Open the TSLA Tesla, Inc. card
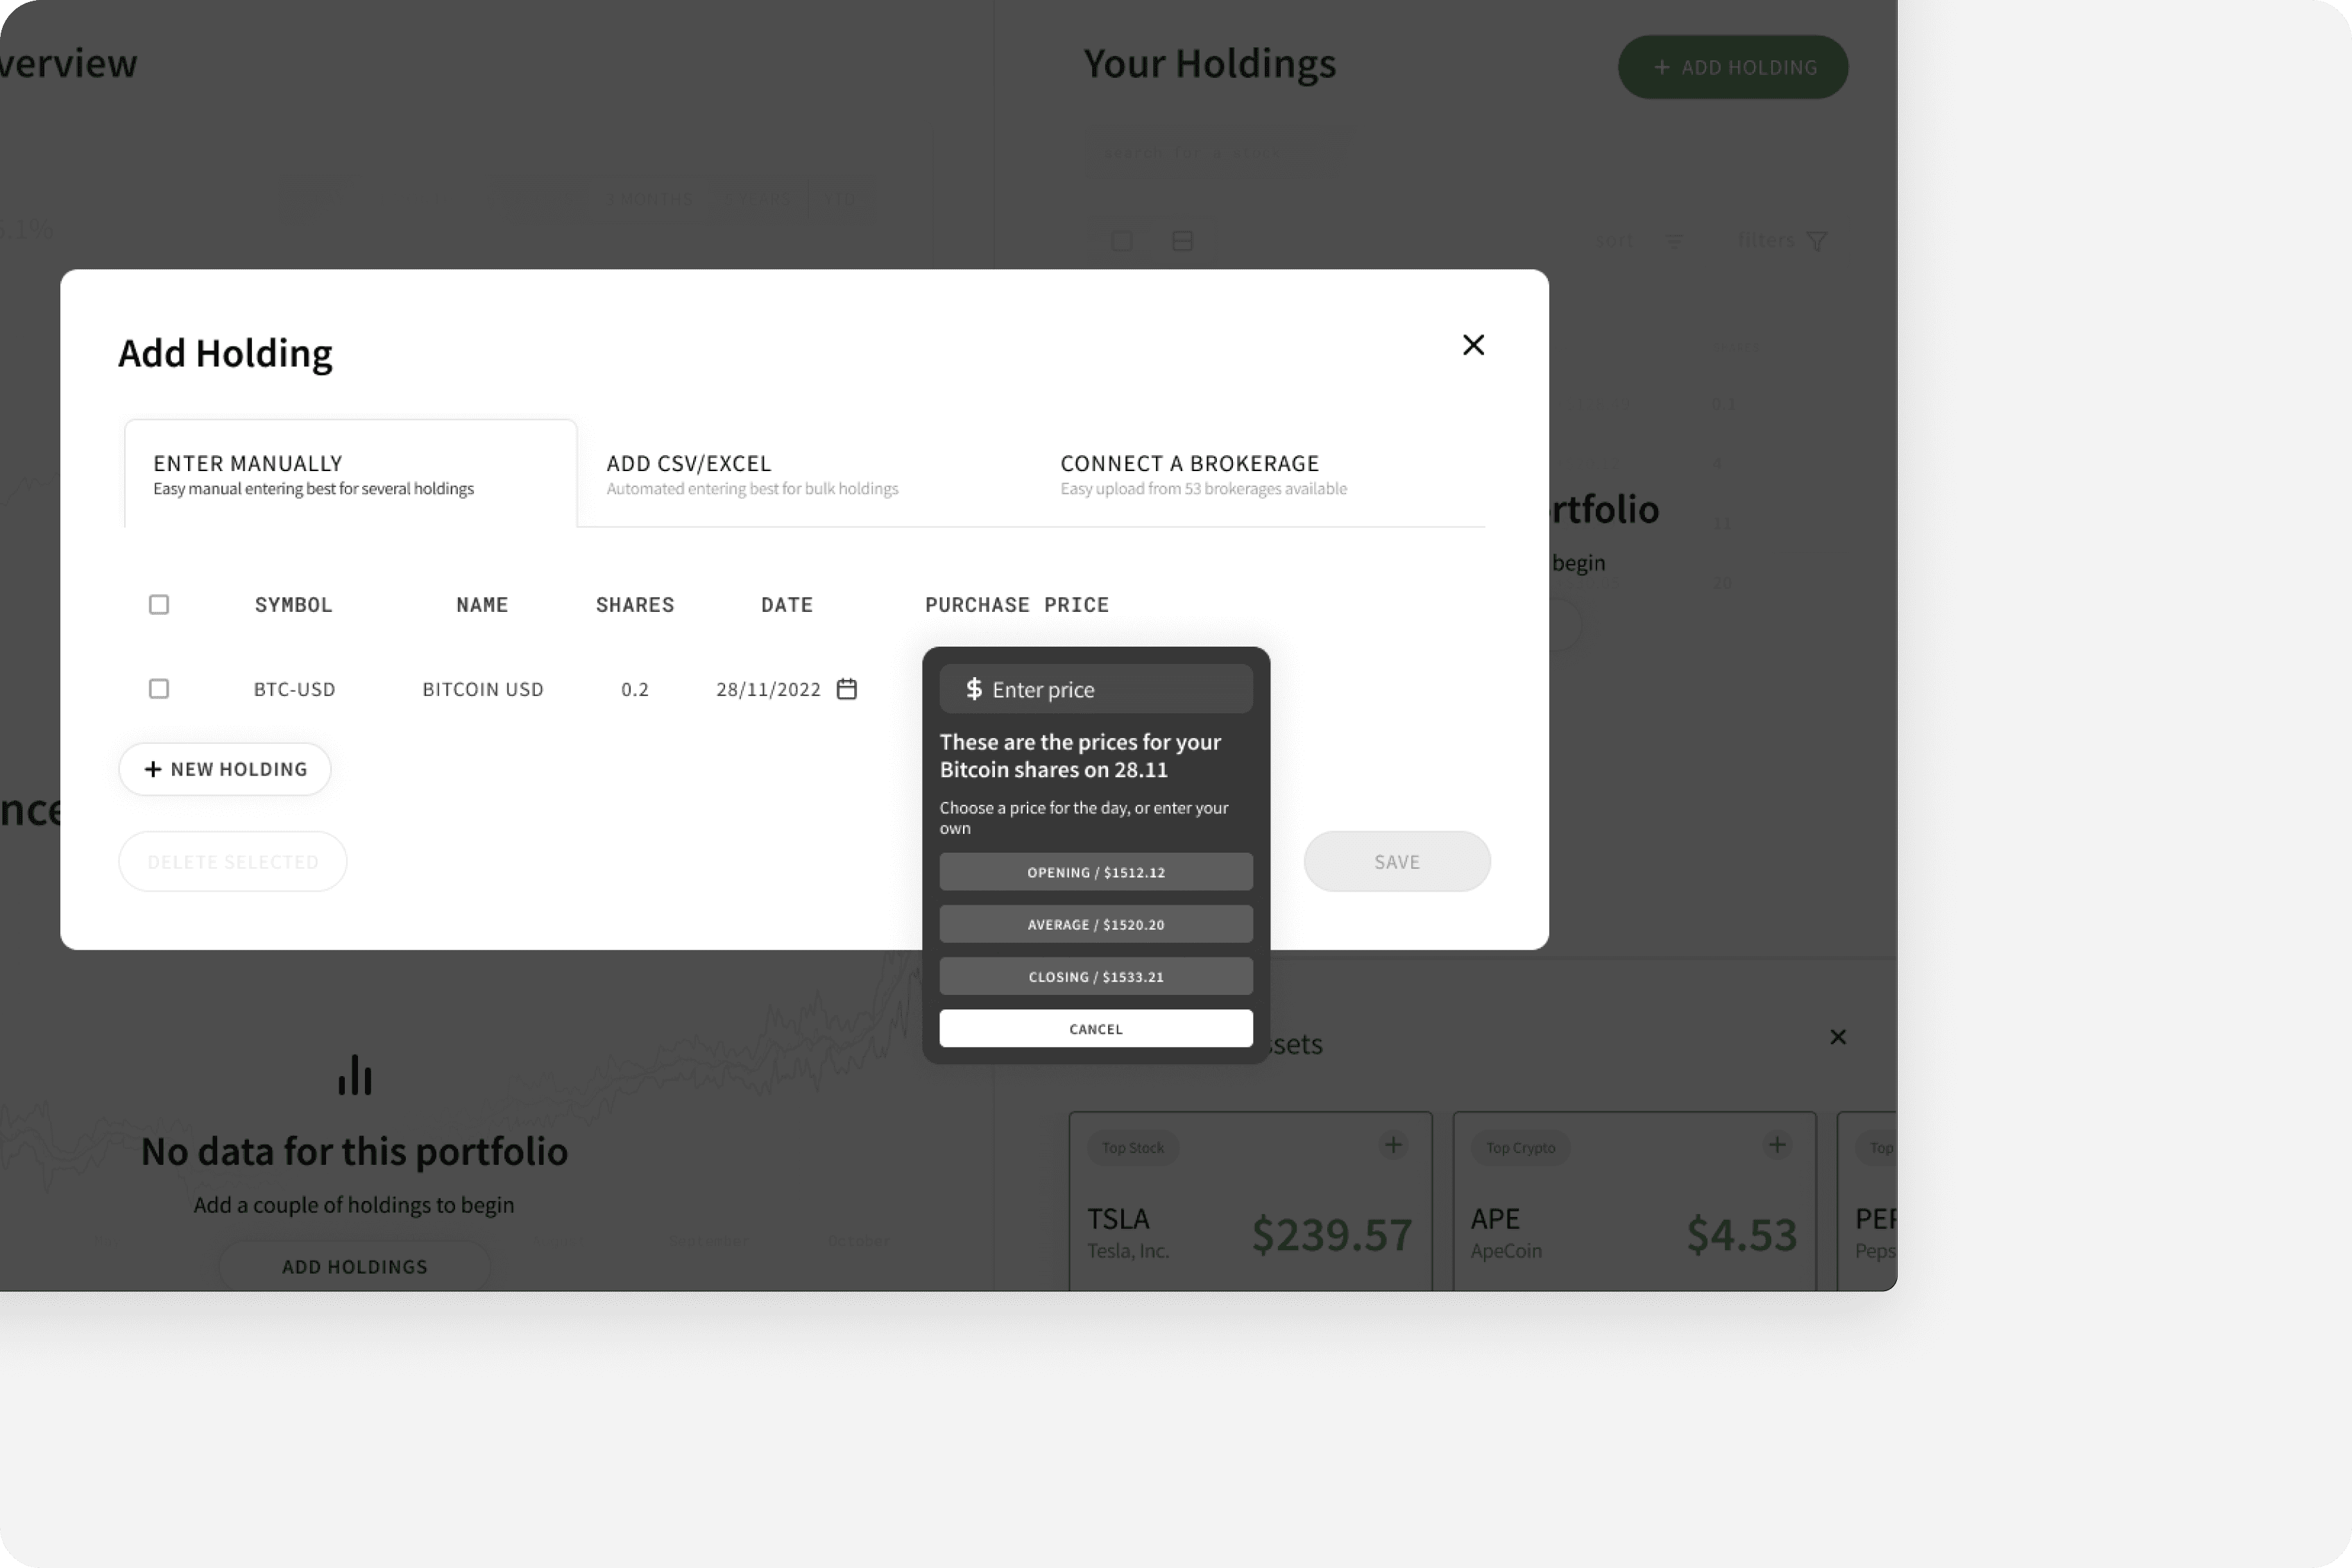 click(x=1250, y=1201)
